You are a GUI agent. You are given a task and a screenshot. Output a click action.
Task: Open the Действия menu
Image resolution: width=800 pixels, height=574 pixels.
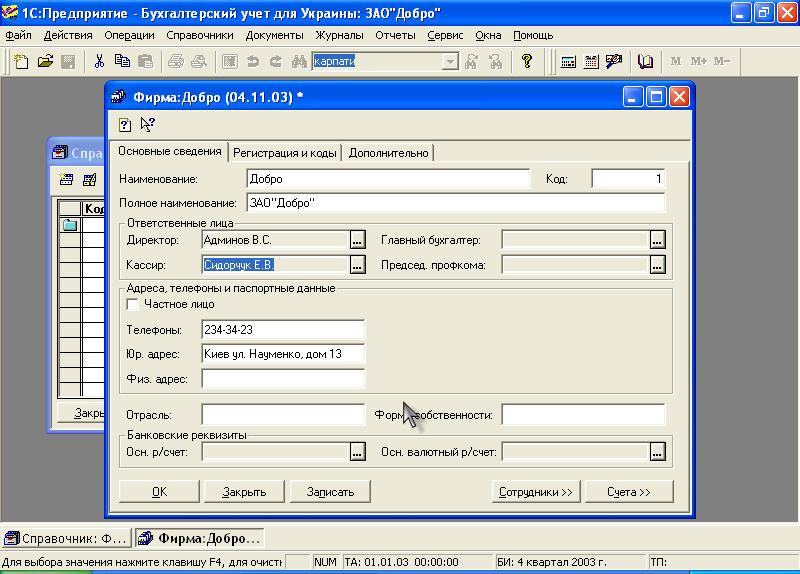[x=68, y=35]
